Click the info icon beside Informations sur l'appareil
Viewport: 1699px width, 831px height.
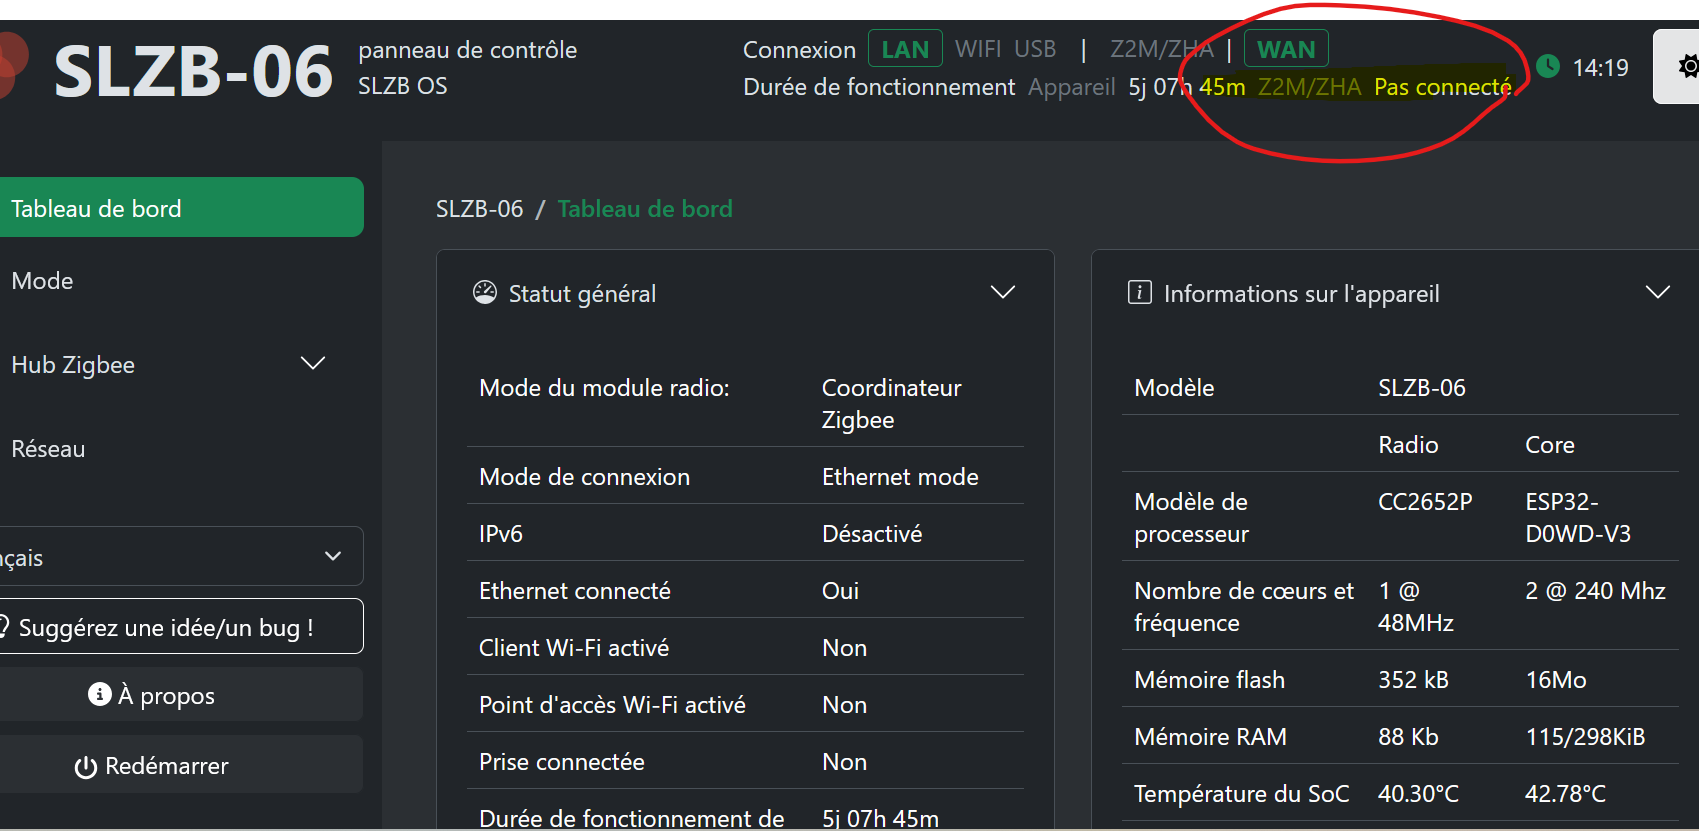point(1140,292)
